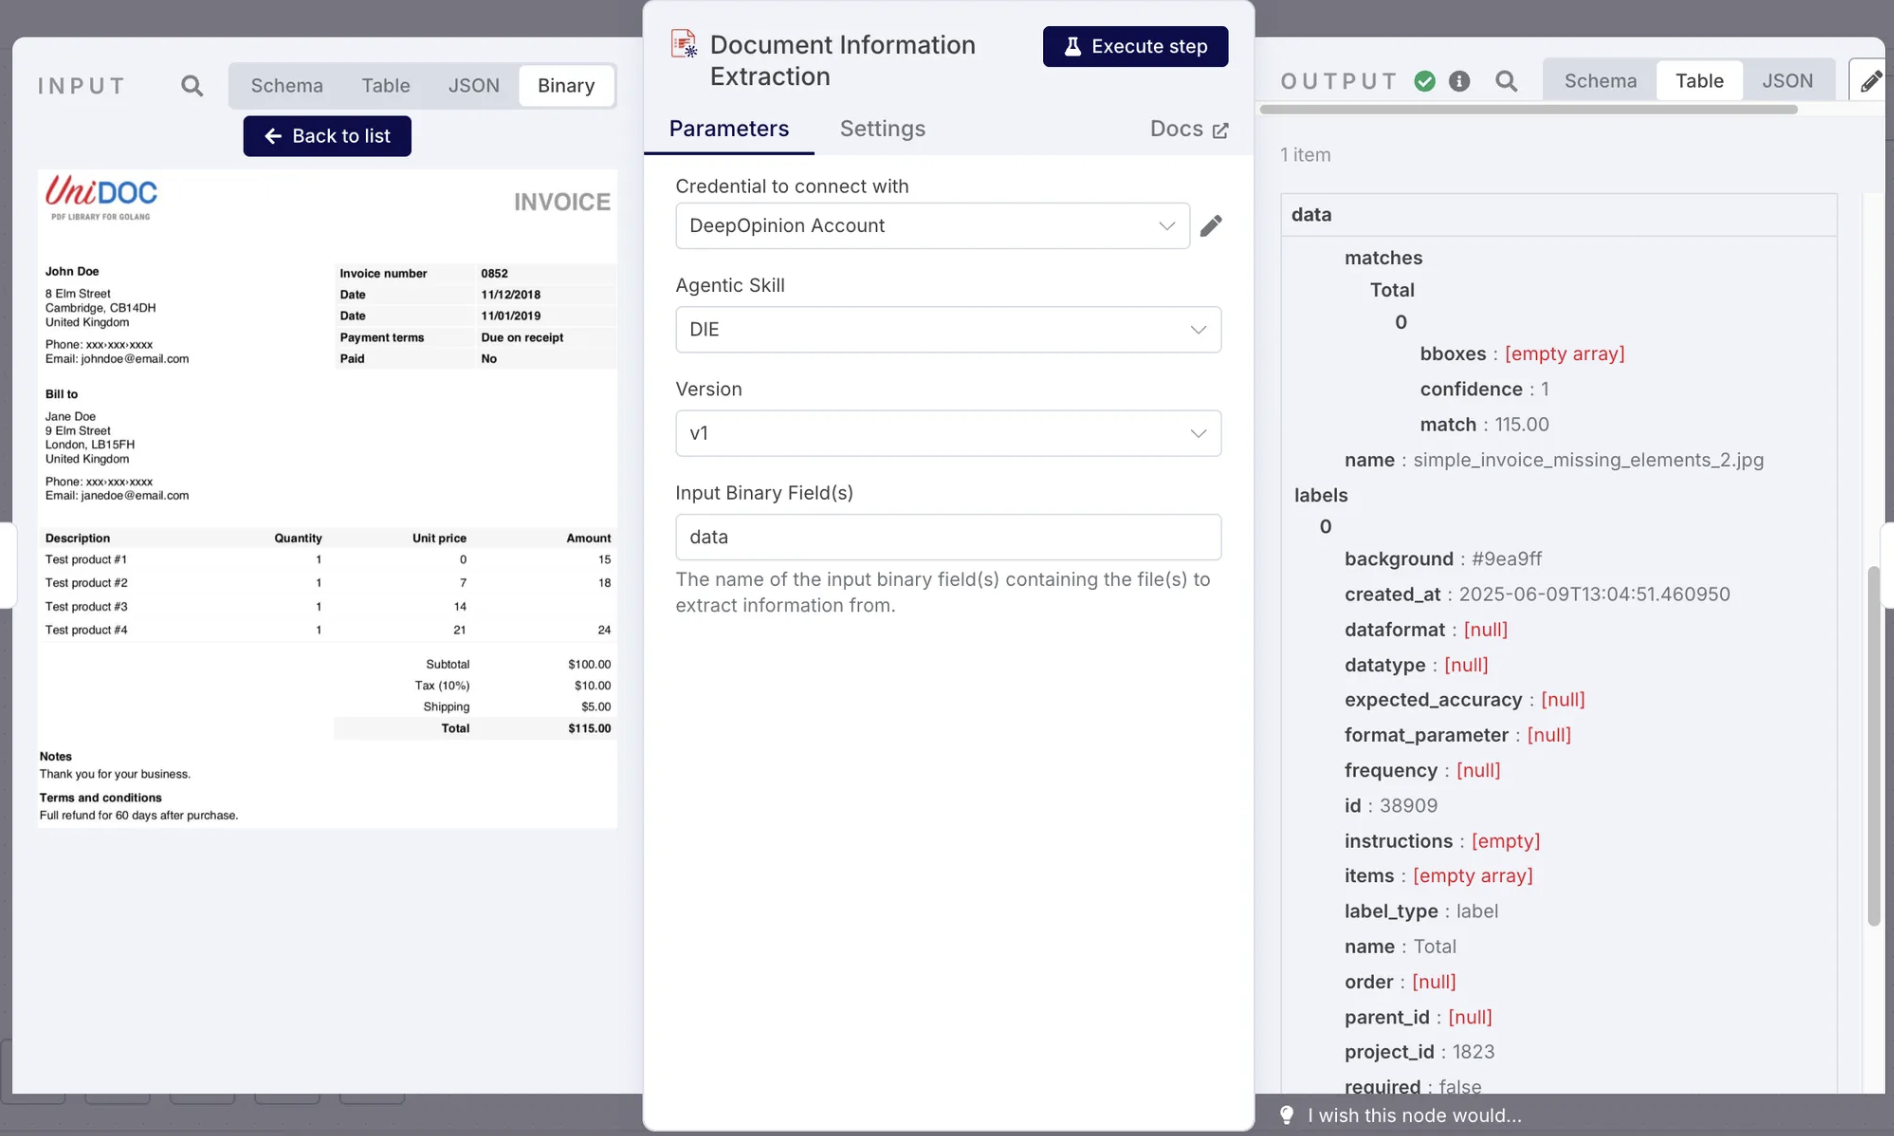Open Docs external link
Viewport: 1894px width, 1136px height.
pos(1188,129)
